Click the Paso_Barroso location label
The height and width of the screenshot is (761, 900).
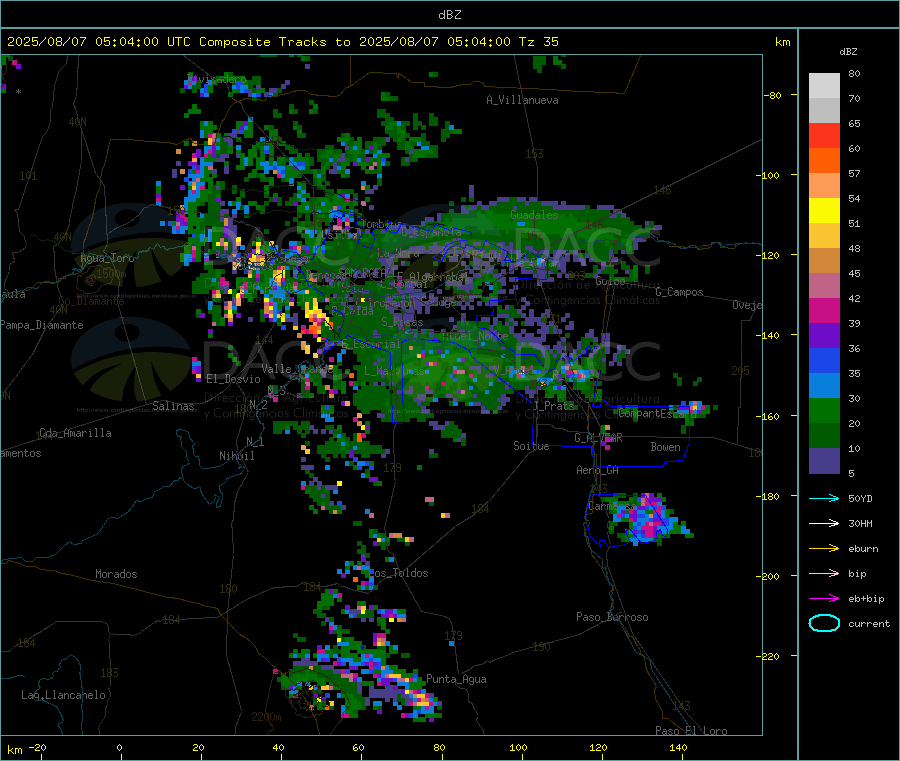(612, 617)
